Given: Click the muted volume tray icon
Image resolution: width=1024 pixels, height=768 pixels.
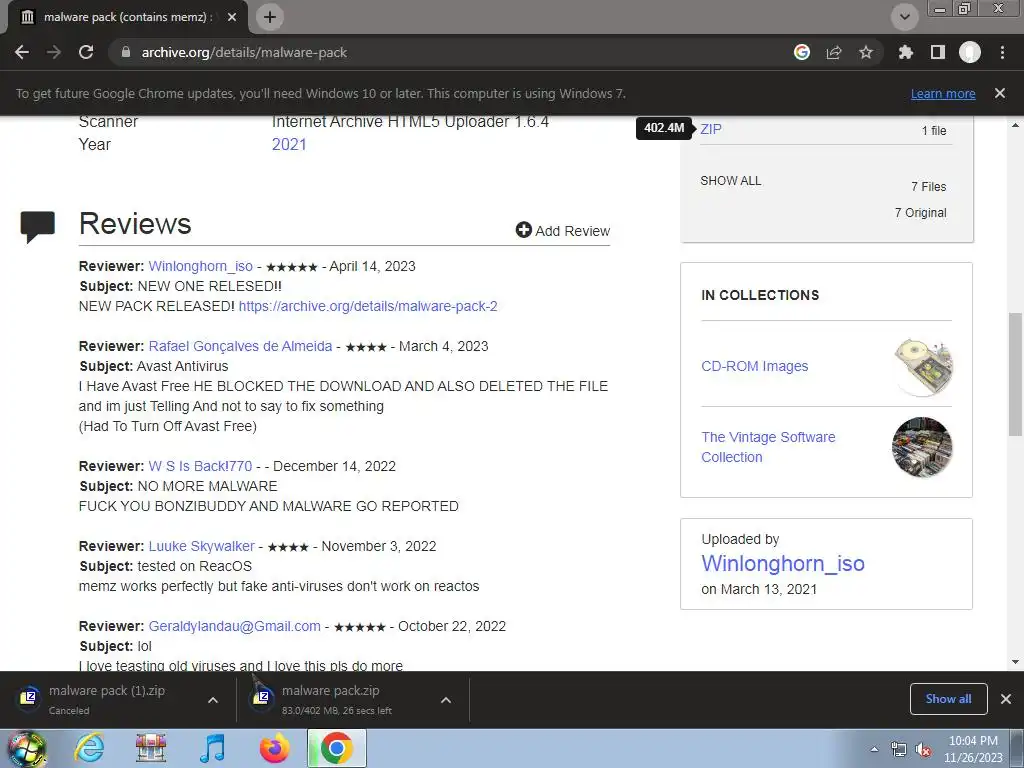Looking at the screenshot, I should (923, 750).
